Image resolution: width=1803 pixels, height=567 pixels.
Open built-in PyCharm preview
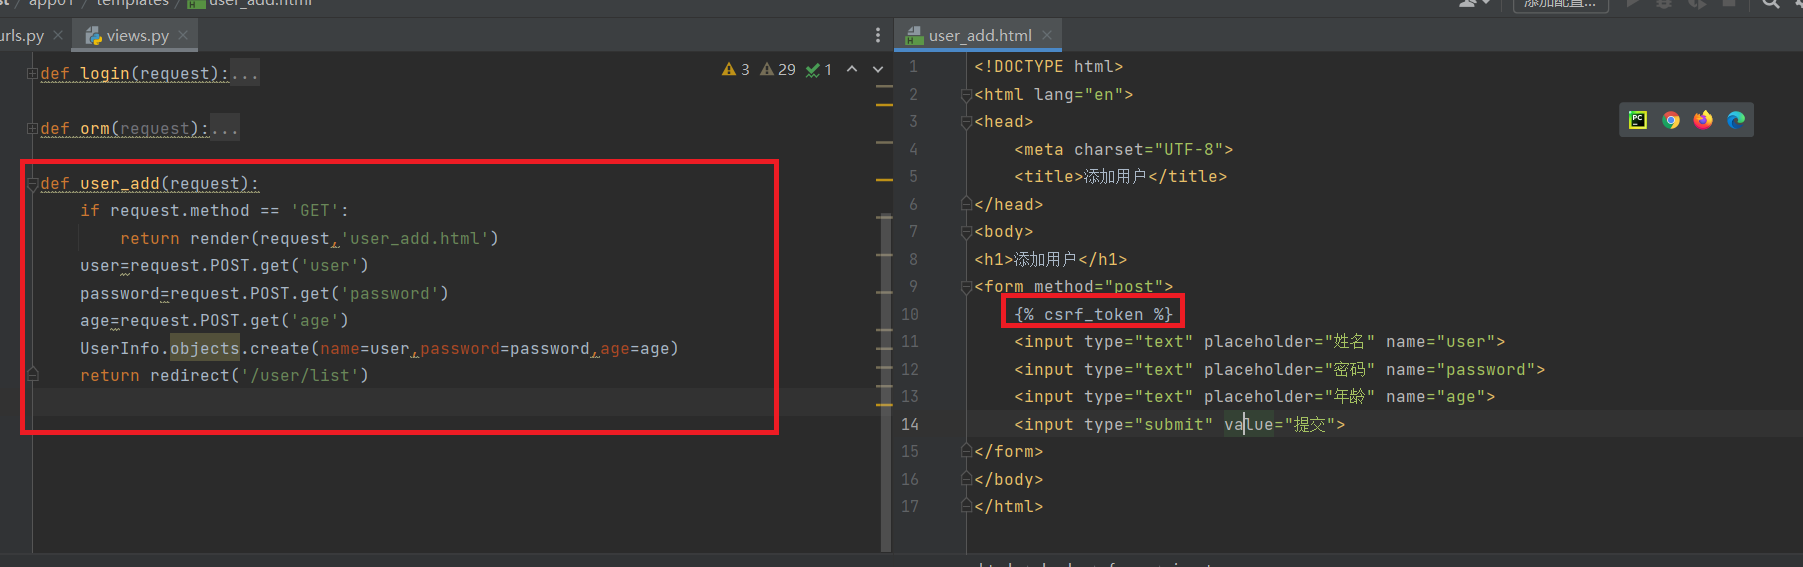point(1637,120)
